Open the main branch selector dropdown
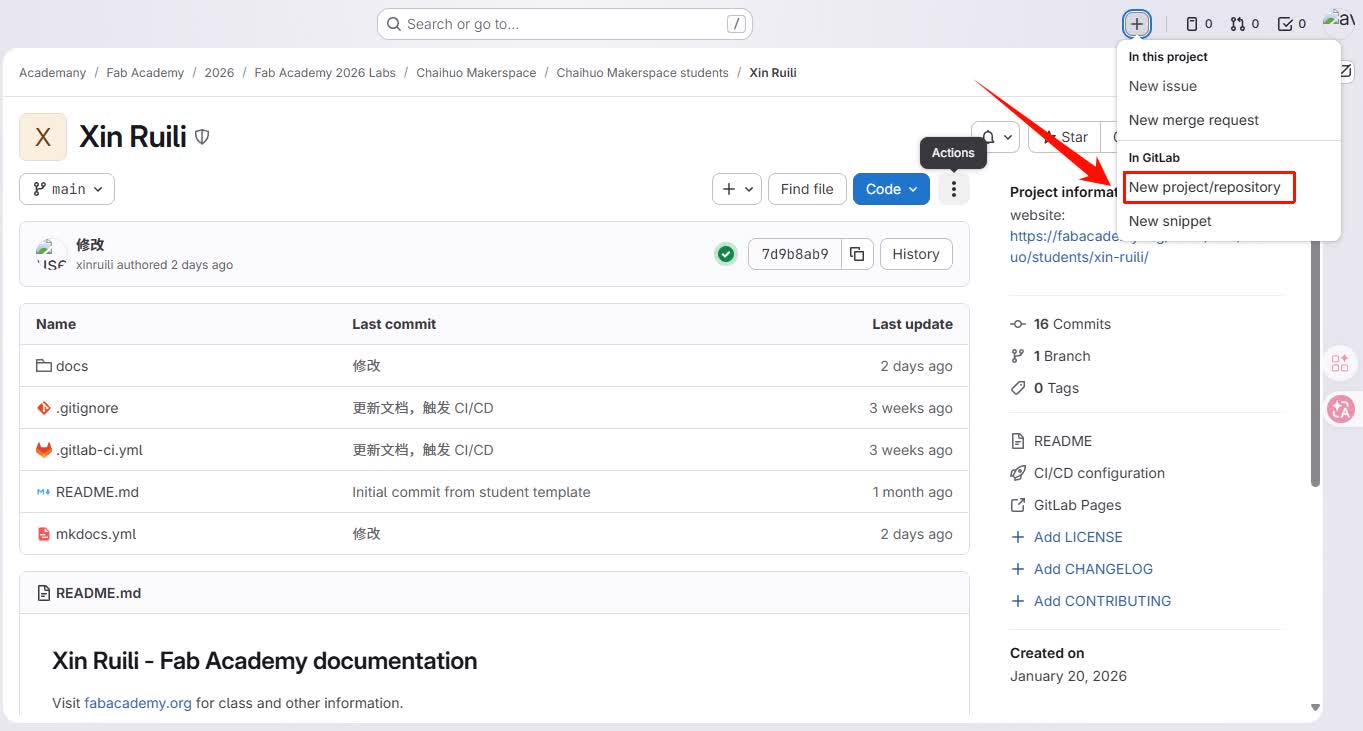 [67, 189]
